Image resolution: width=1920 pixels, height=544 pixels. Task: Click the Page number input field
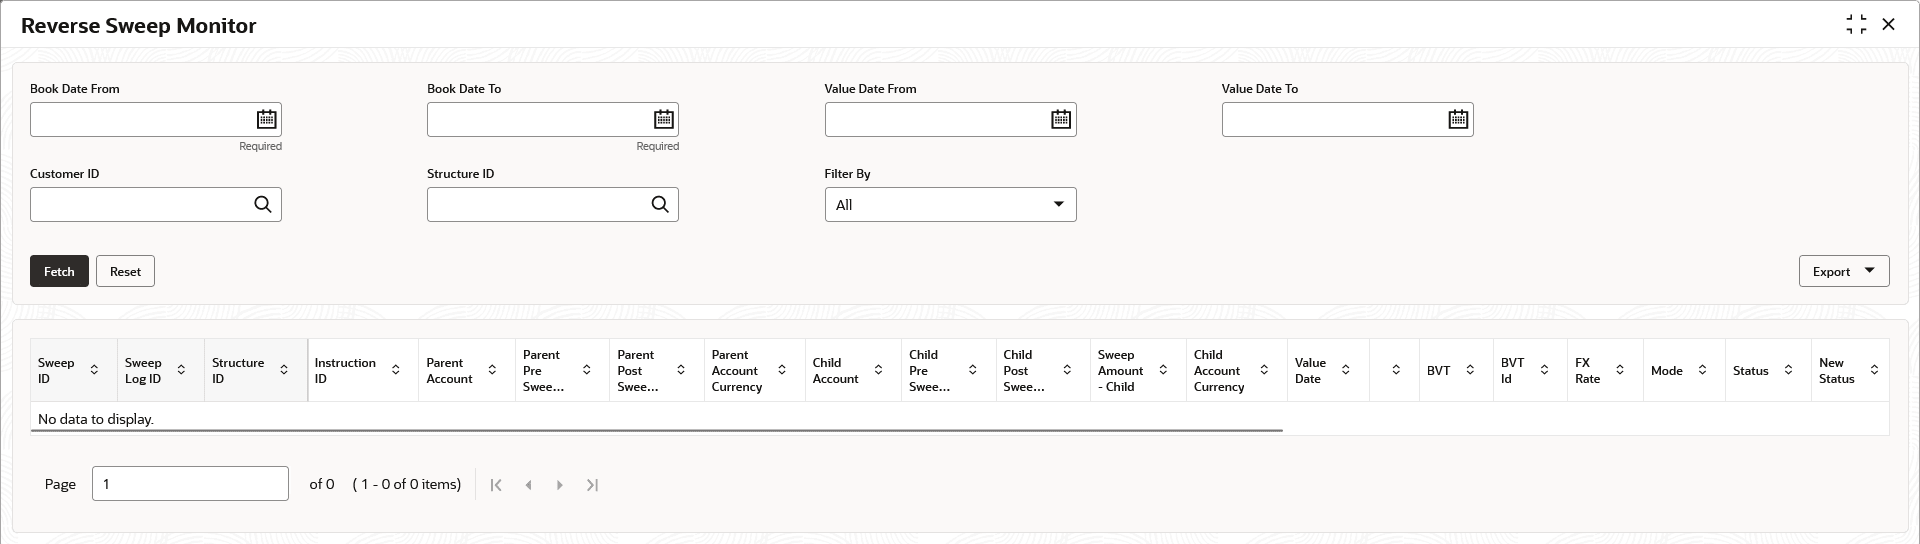[190, 484]
